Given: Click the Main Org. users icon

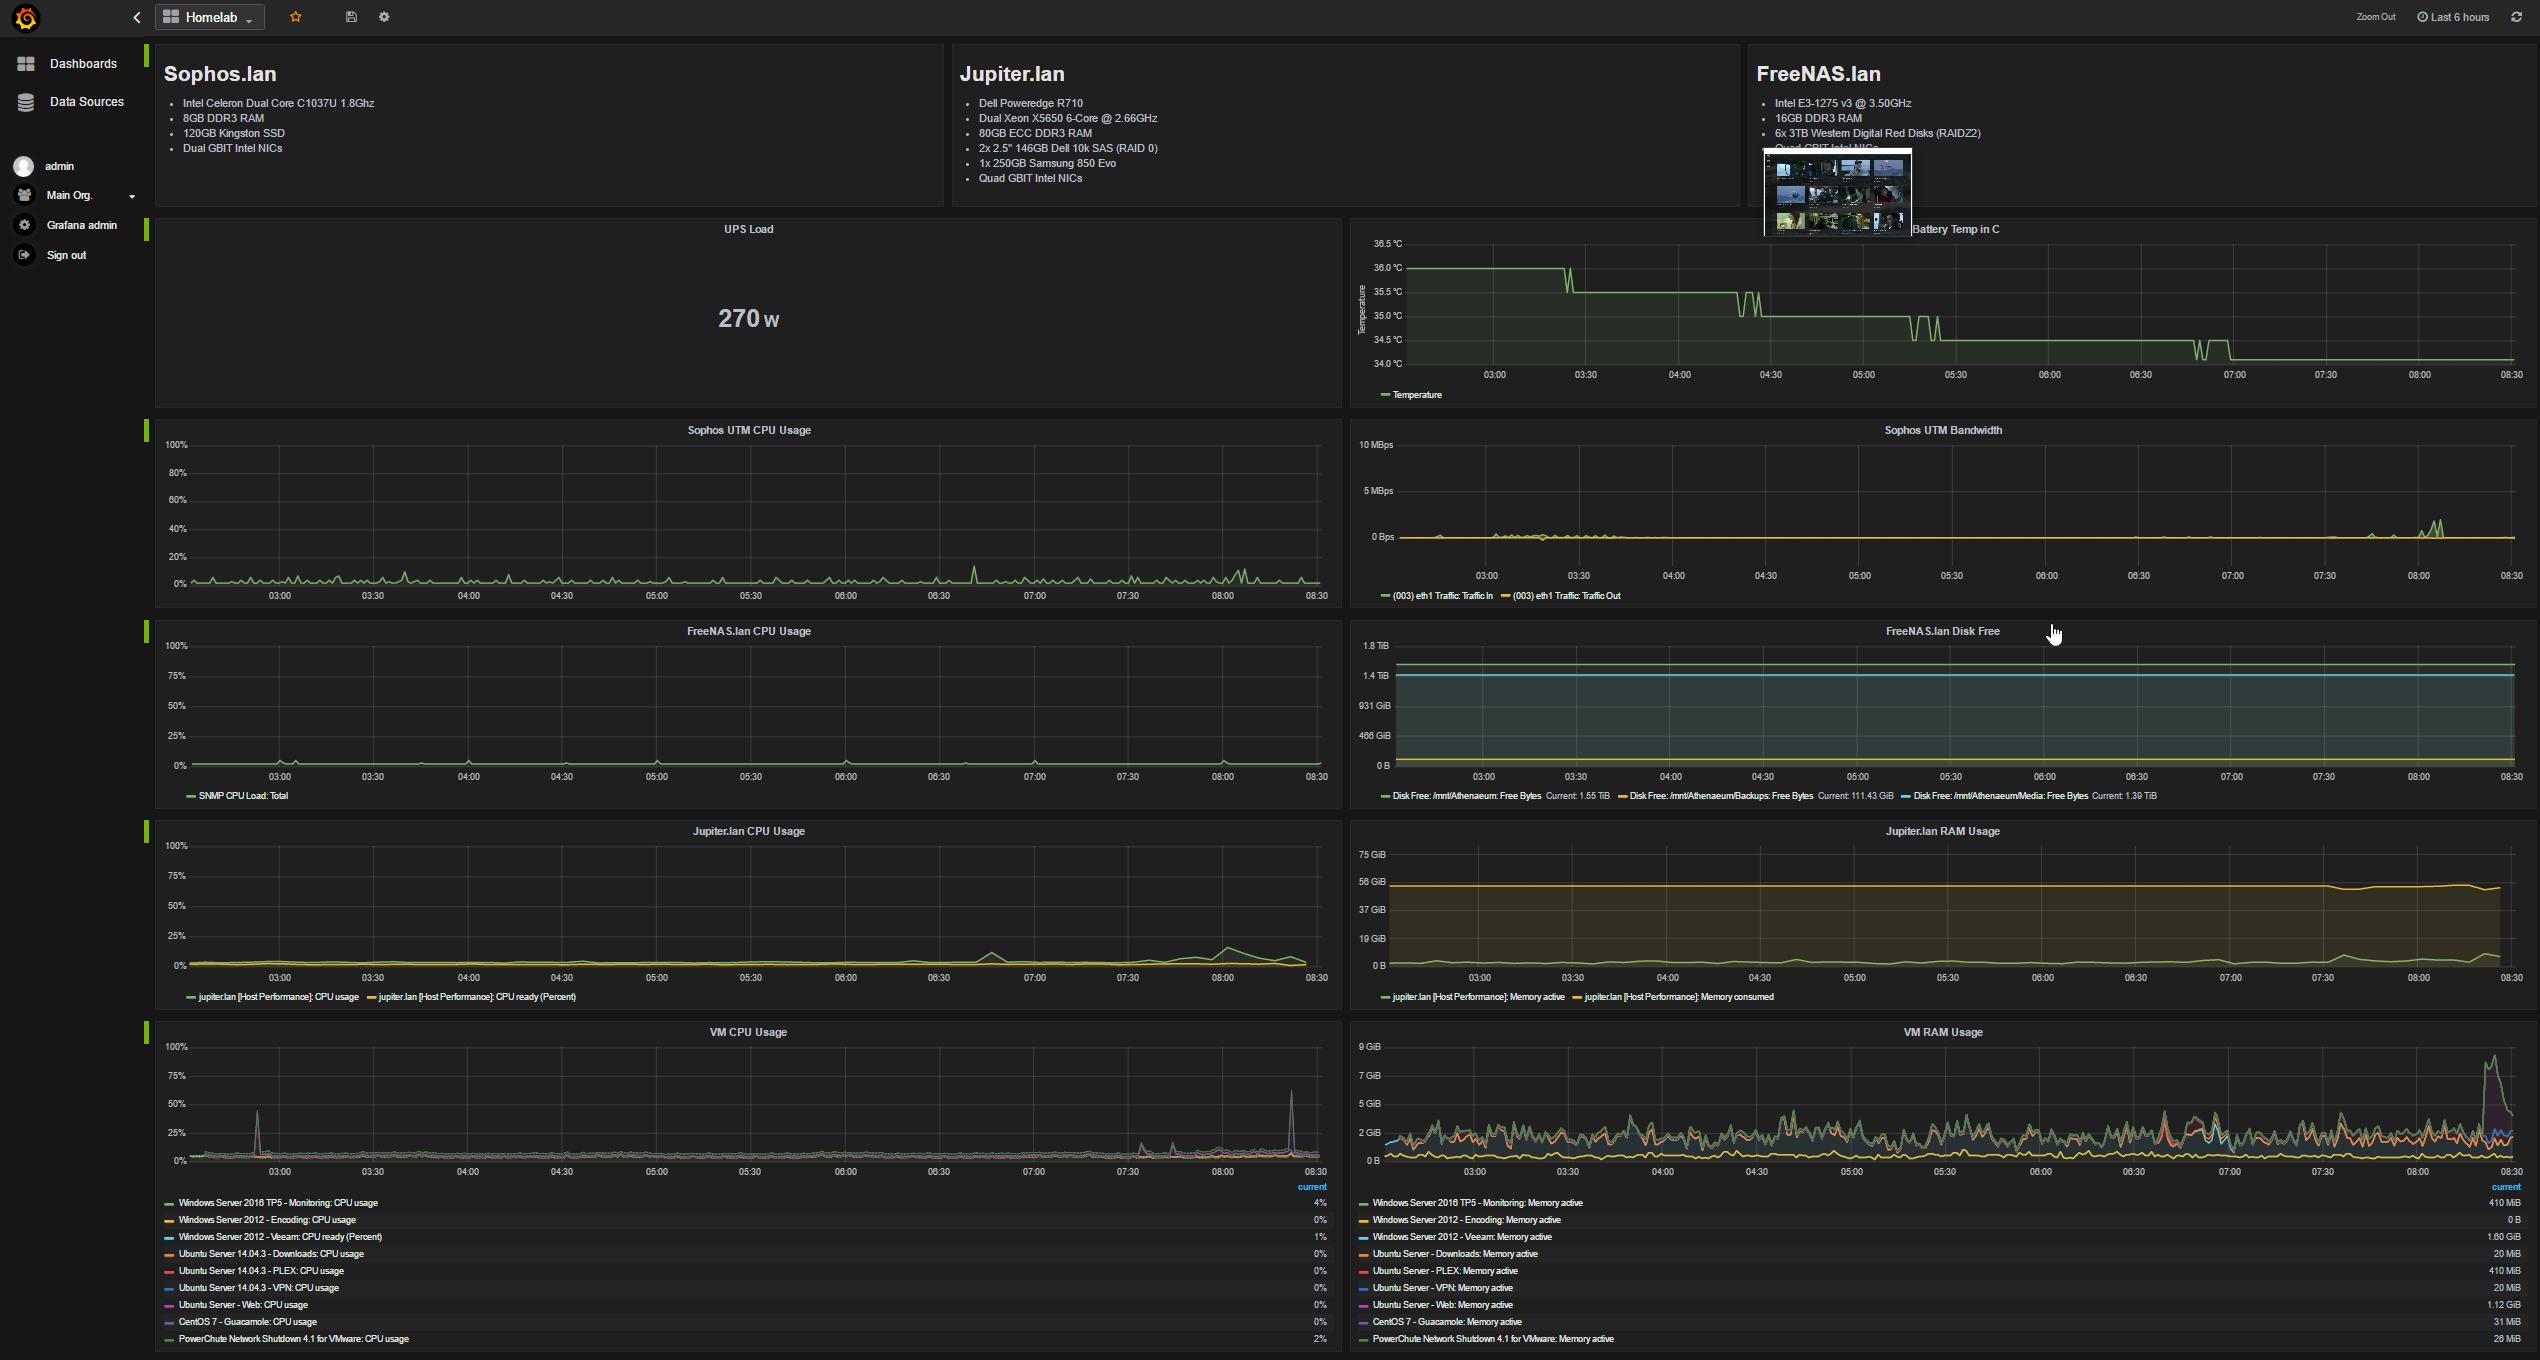Looking at the screenshot, I should coord(25,195).
